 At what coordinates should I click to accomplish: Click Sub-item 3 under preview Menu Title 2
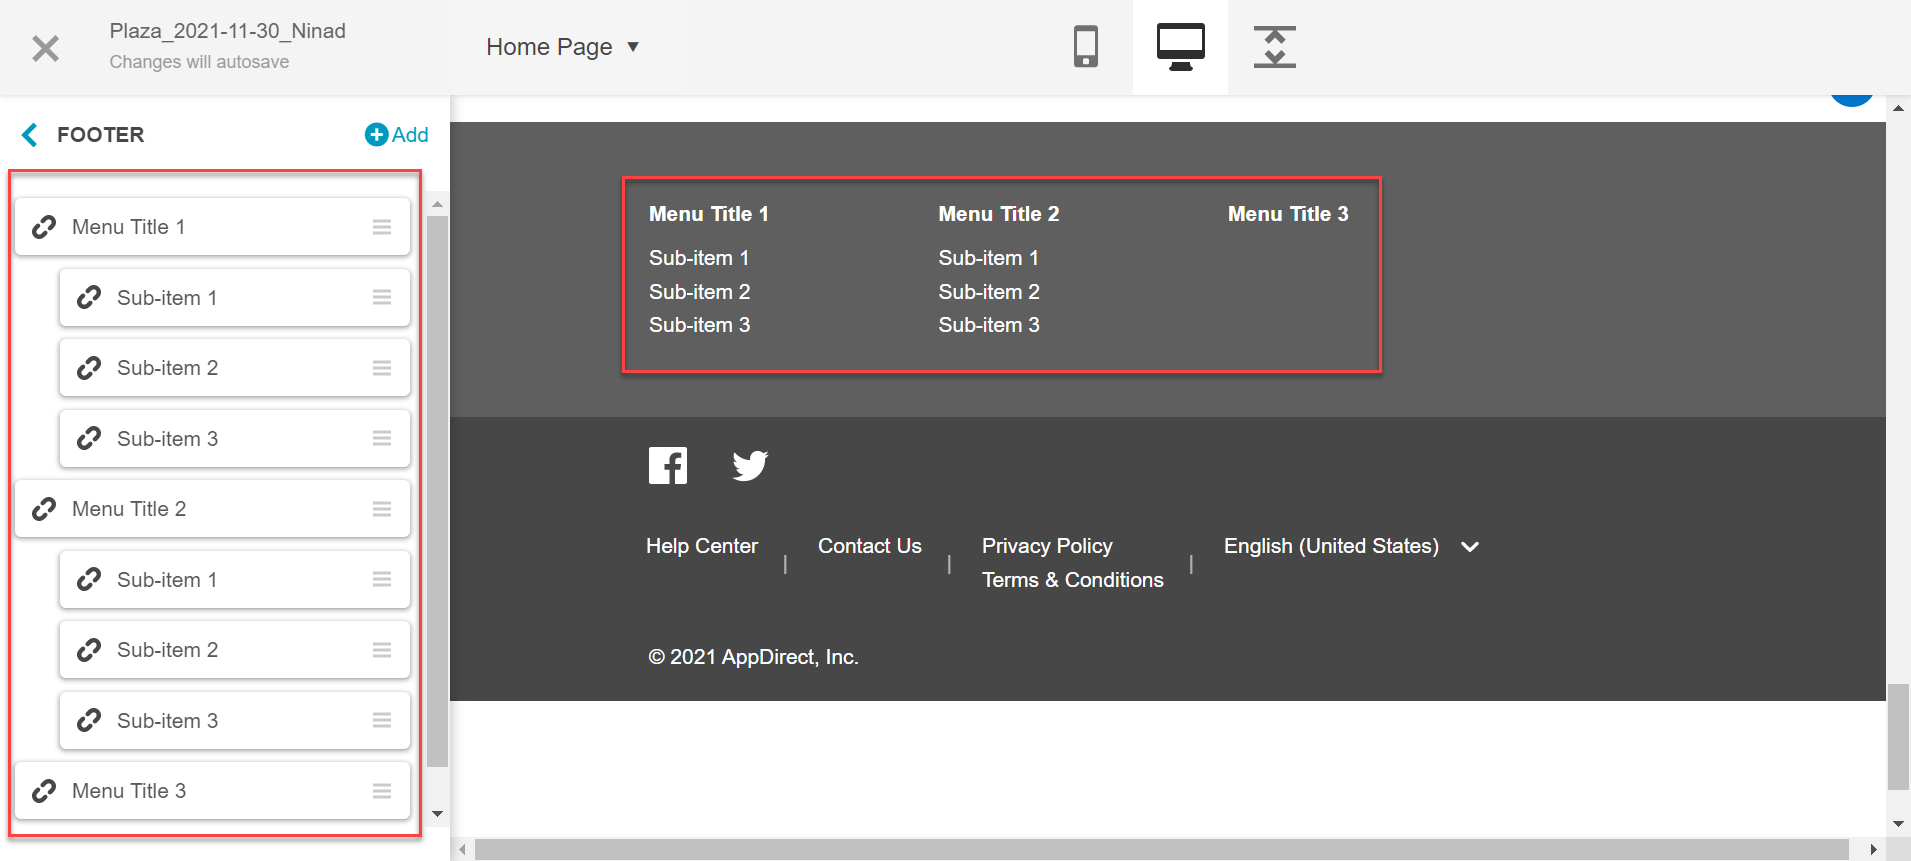tap(989, 325)
